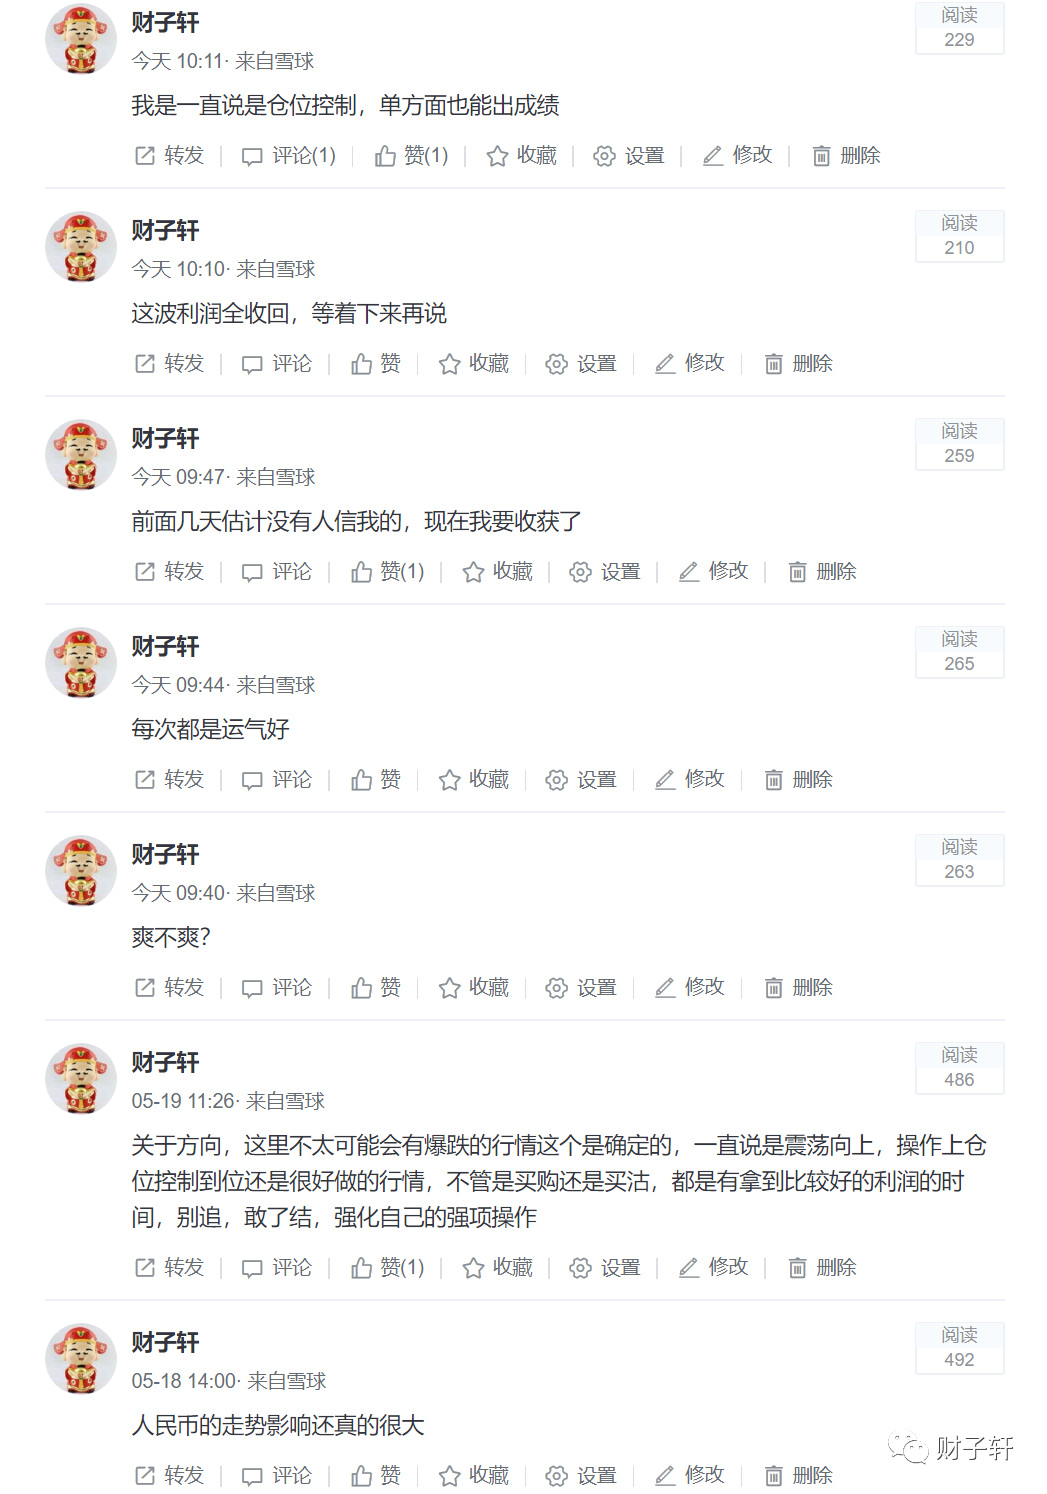Click avatar on the 10:10 post
Image resolution: width=1047 pixels, height=1494 pixels.
(81, 246)
